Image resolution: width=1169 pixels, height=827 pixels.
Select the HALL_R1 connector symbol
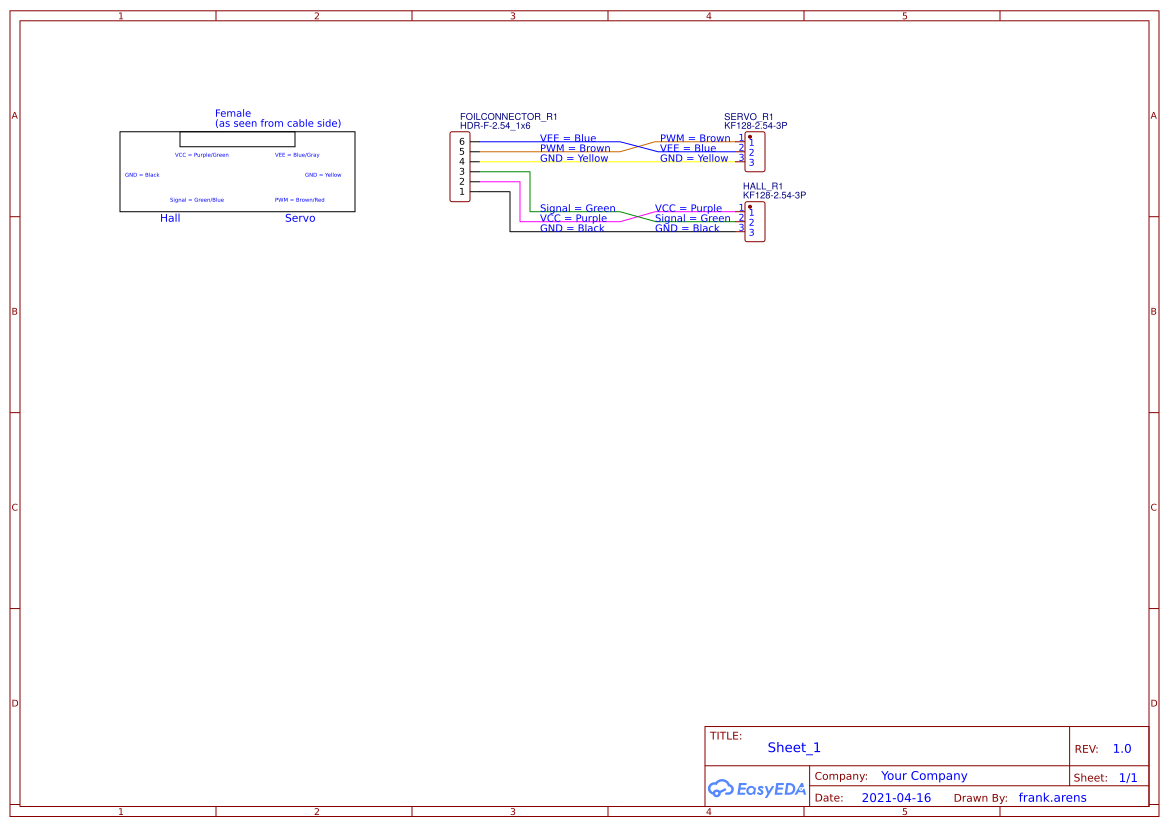[x=754, y=221]
